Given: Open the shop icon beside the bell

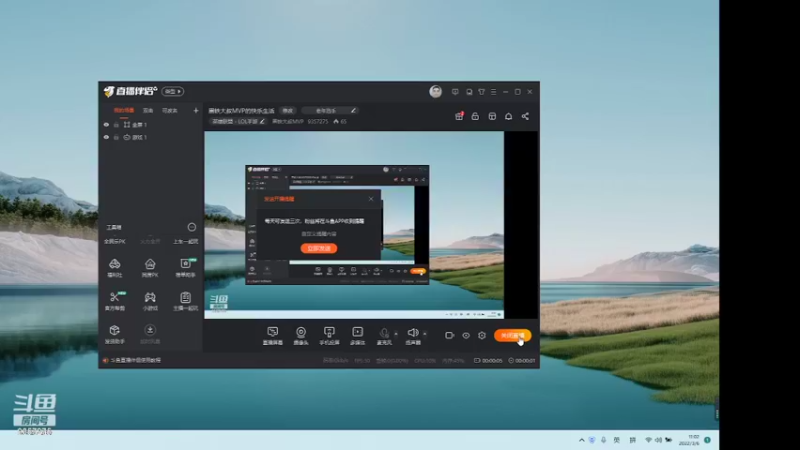Looking at the screenshot, I should [x=492, y=116].
